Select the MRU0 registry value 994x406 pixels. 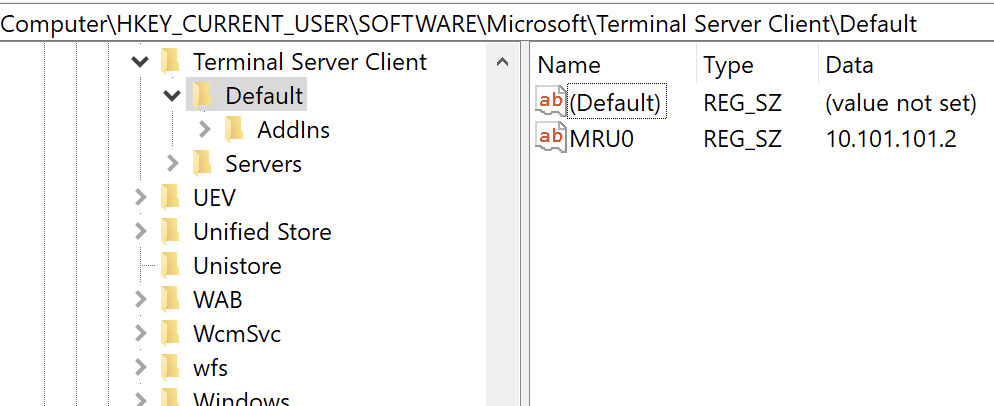click(x=602, y=138)
